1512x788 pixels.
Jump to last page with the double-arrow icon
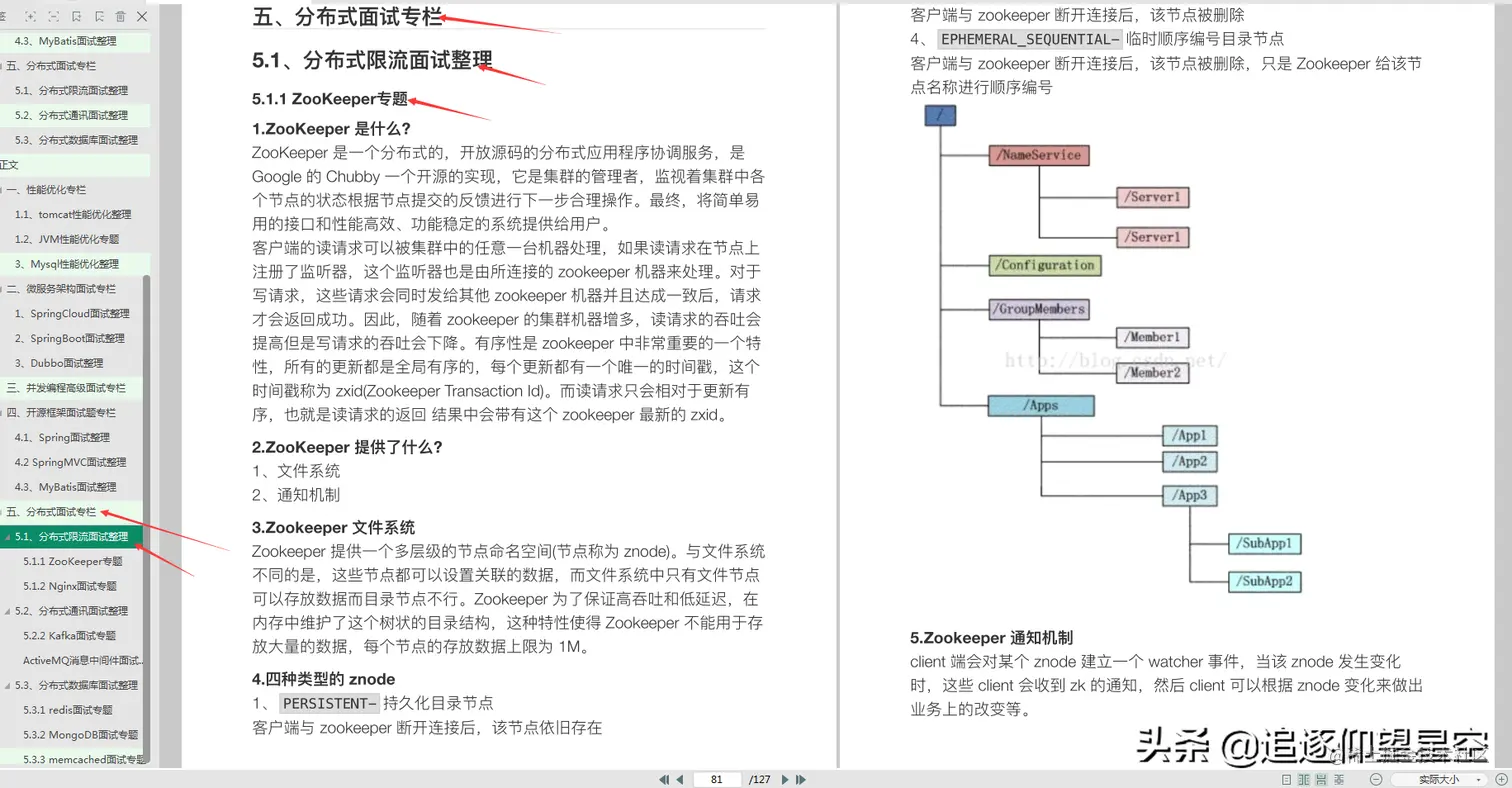coord(801,779)
